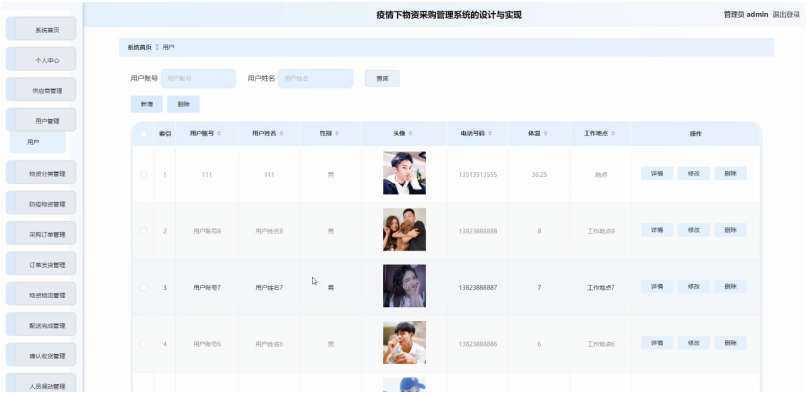Click 删除 for 用户账号7
Image resolution: width=810 pixels, height=395 pixels.
point(730,286)
